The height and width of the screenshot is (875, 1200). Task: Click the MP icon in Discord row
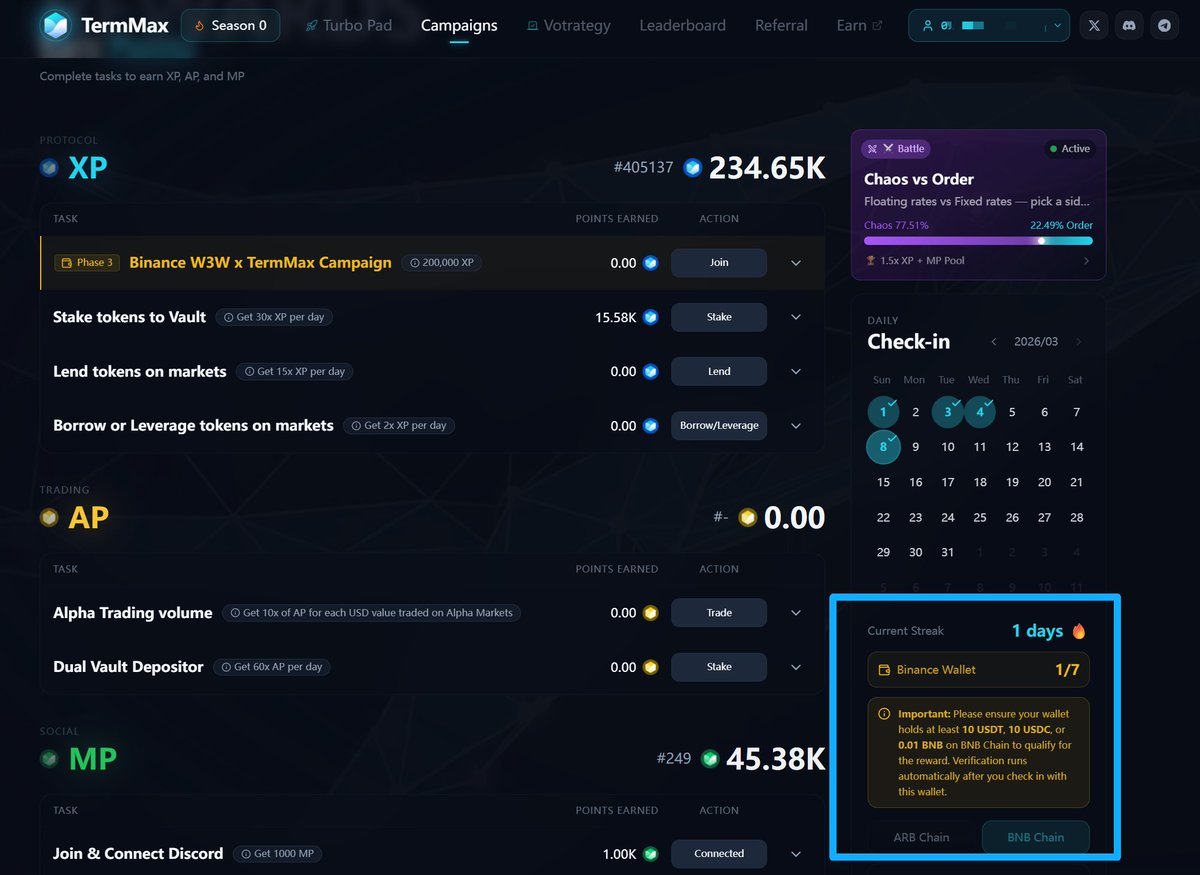tap(651, 854)
